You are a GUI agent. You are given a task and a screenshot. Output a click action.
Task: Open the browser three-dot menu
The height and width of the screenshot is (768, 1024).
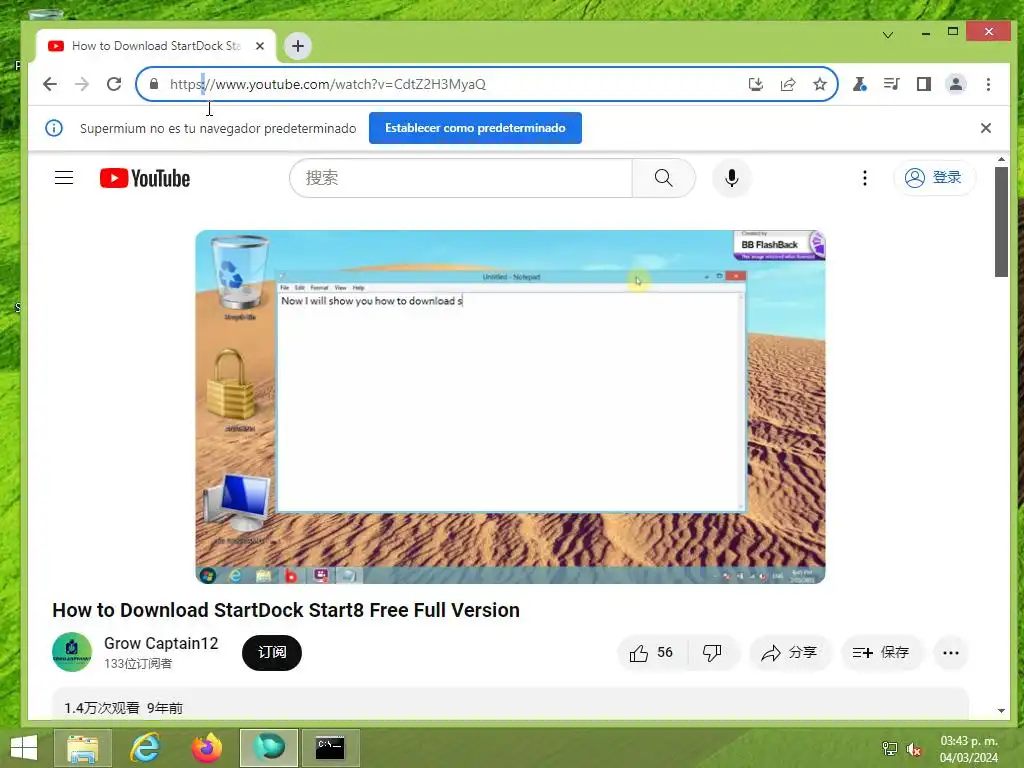point(988,84)
